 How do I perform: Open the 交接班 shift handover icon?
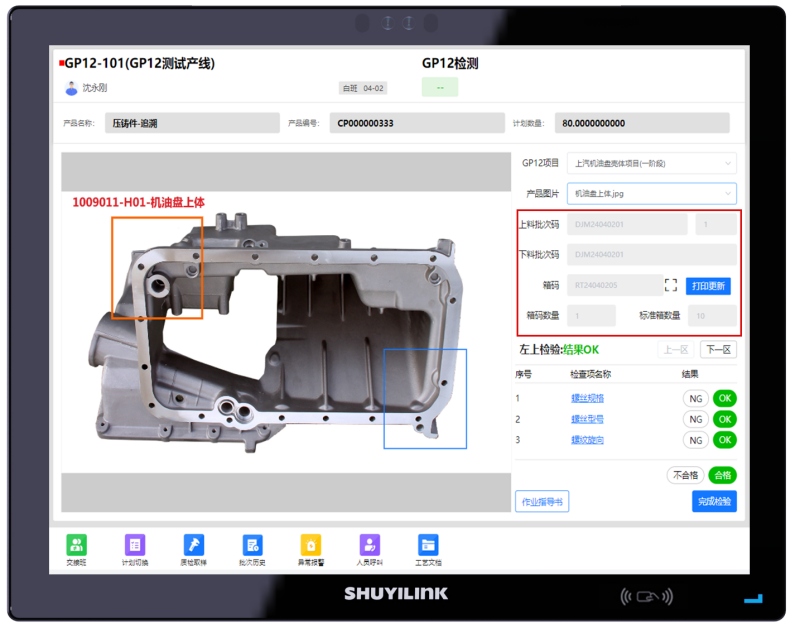point(77,545)
